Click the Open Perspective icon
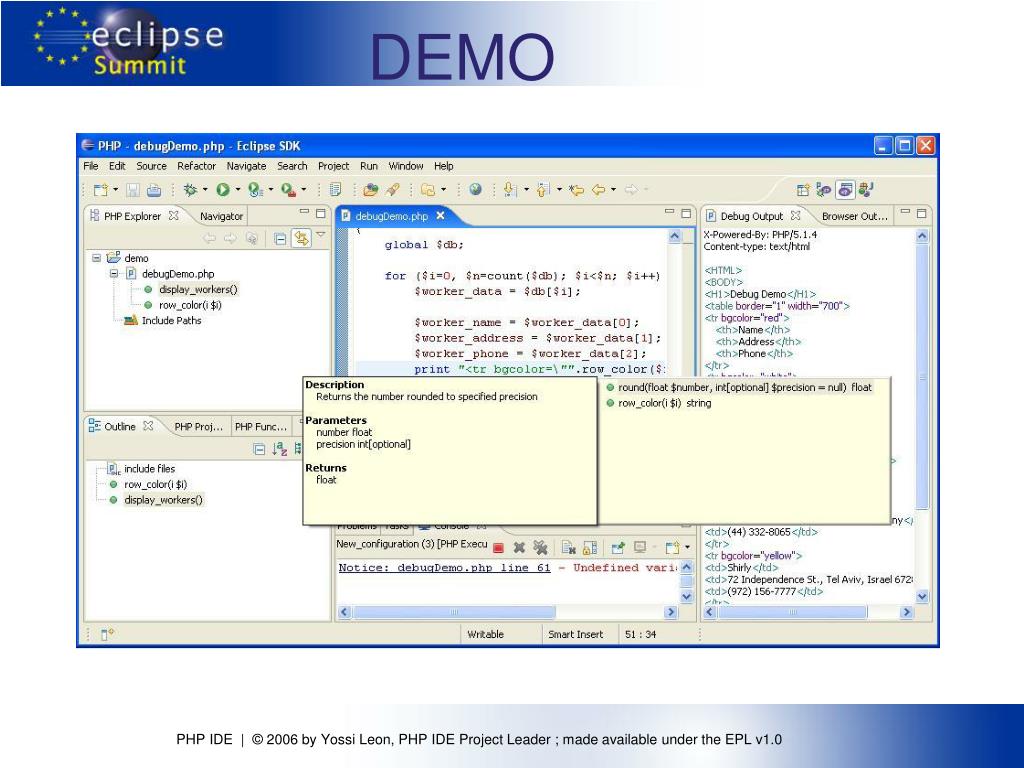The width and height of the screenshot is (1024, 768). pyautogui.click(x=803, y=190)
